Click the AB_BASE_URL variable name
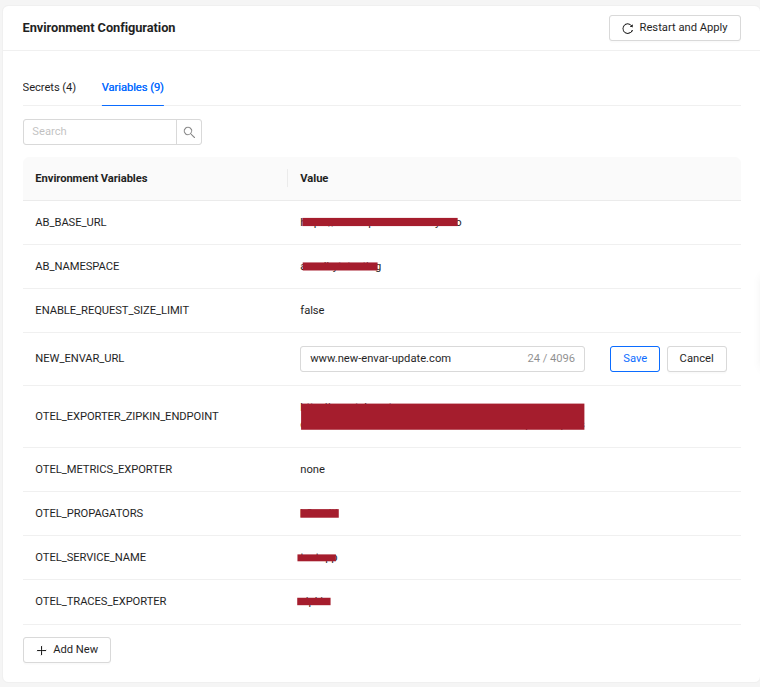The height and width of the screenshot is (687, 760). [x=71, y=223]
